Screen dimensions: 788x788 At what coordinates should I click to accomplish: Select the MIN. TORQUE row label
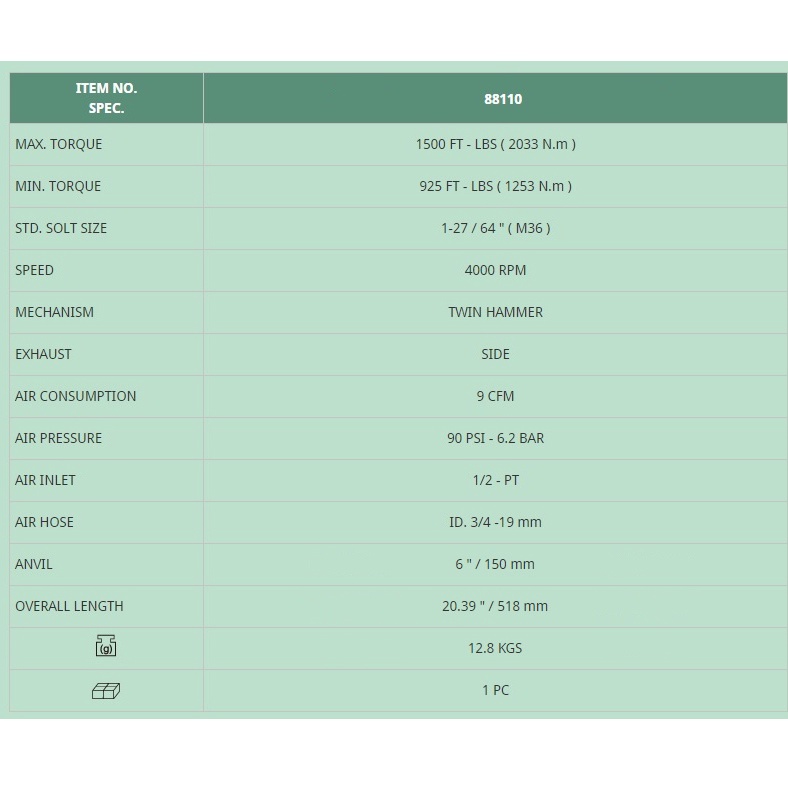[58, 186]
